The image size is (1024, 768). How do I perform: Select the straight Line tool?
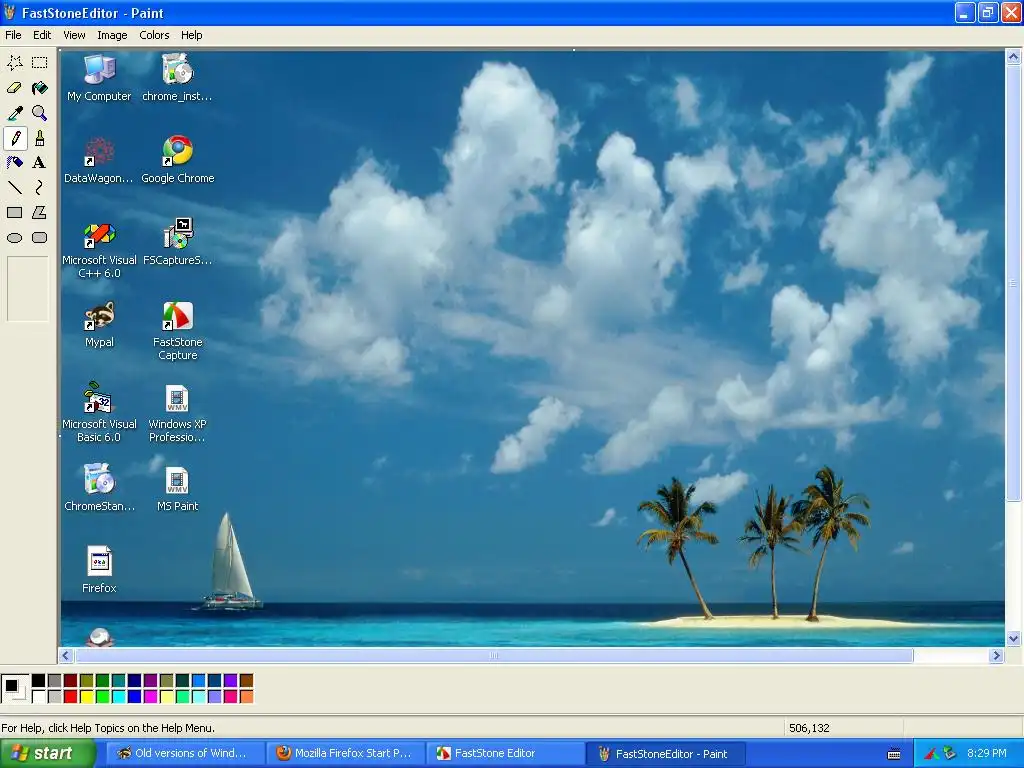(14, 188)
